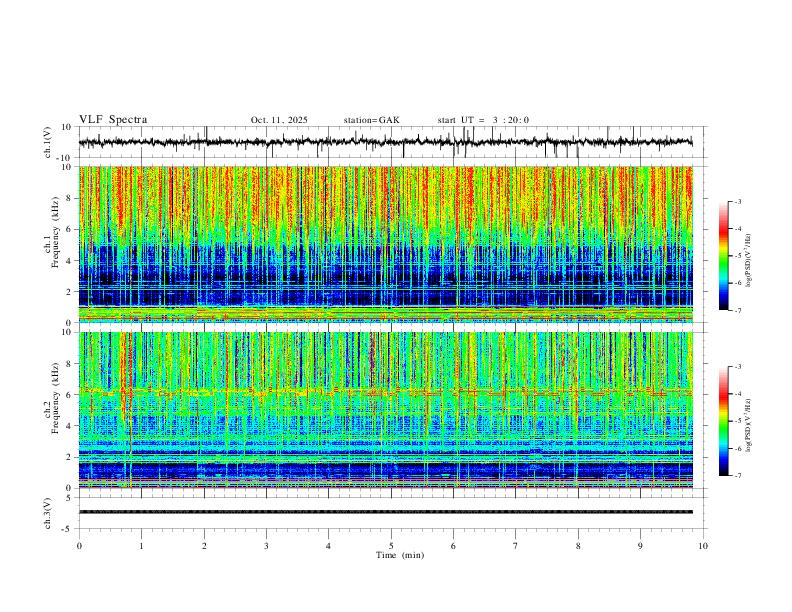Image resolution: width=792 pixels, height=612 pixels.
Task: Click tick label 0 on the Time axis
Action: point(79,546)
